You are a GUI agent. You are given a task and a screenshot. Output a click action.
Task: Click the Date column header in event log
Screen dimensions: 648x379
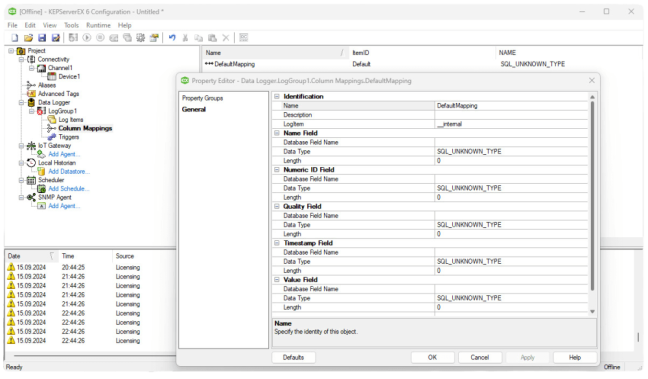click(x=31, y=256)
